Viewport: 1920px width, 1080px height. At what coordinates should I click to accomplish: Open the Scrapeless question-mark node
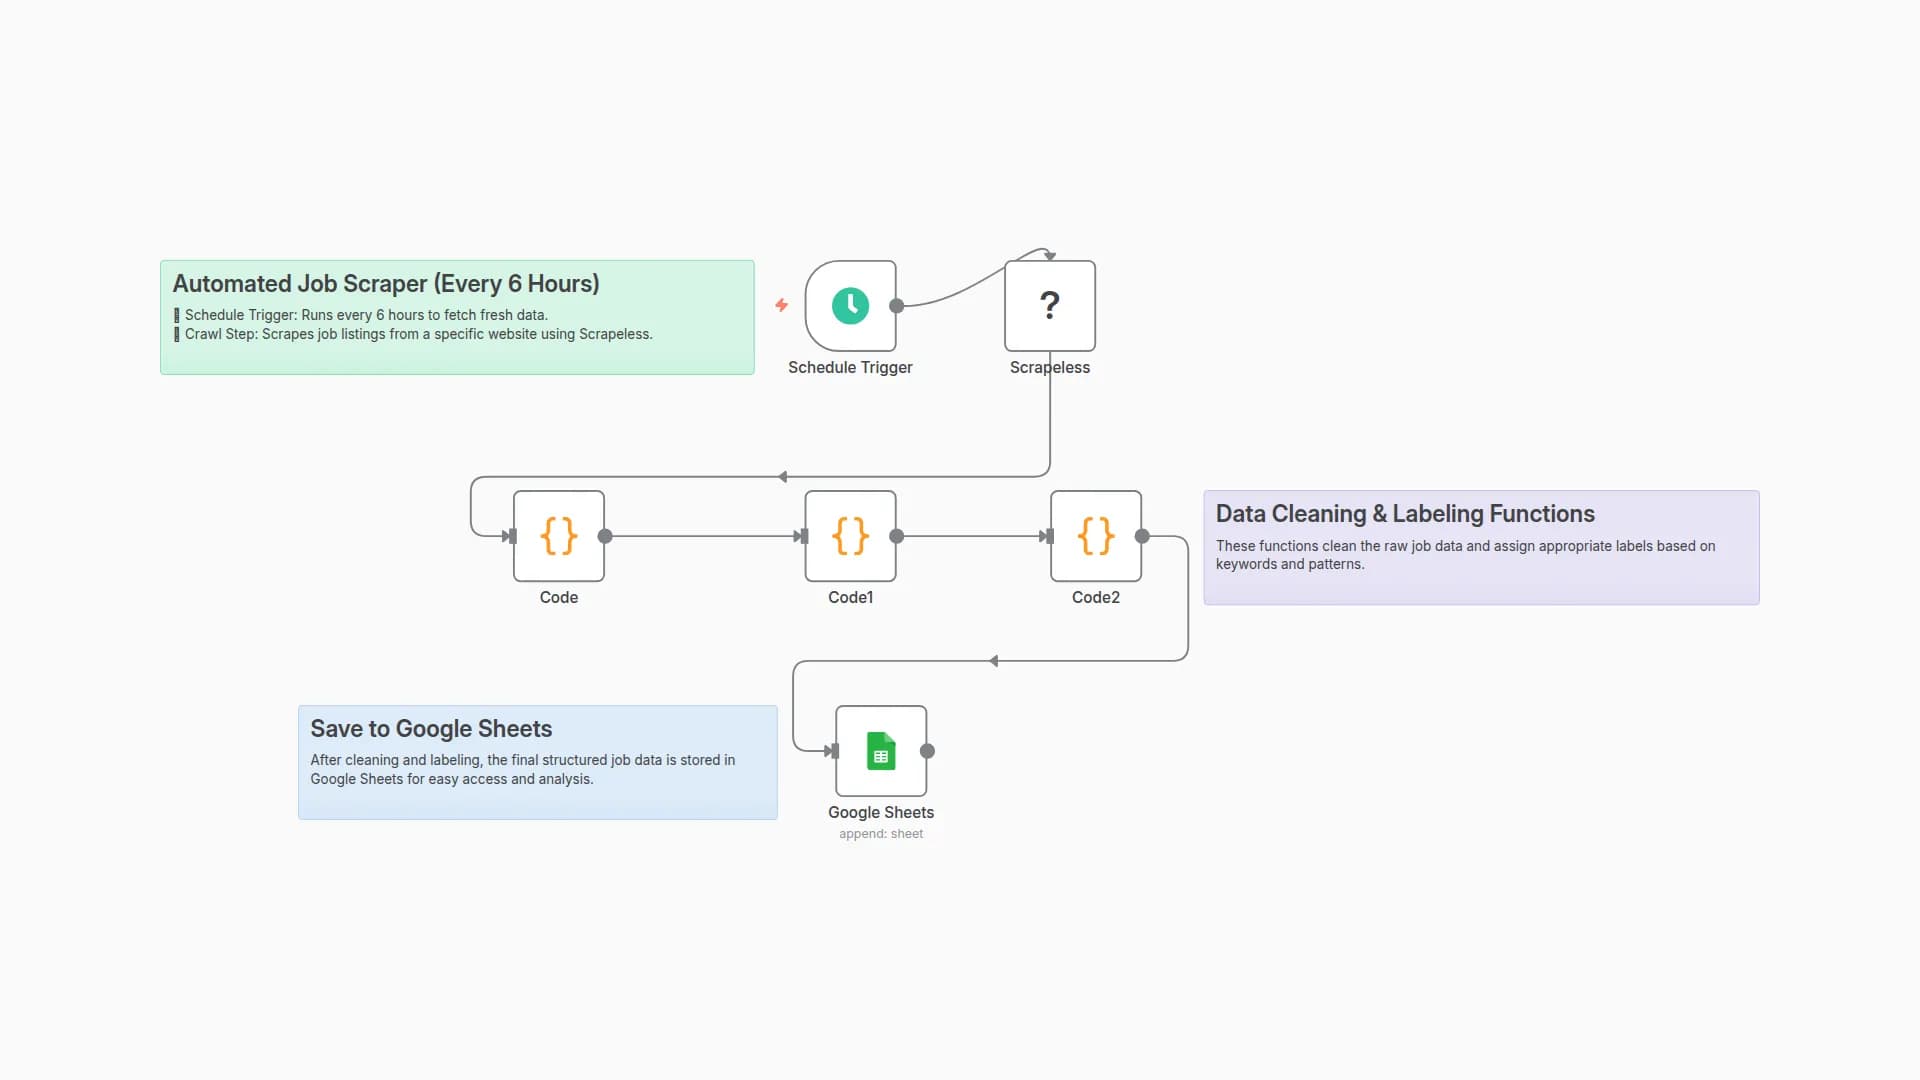(x=1049, y=305)
